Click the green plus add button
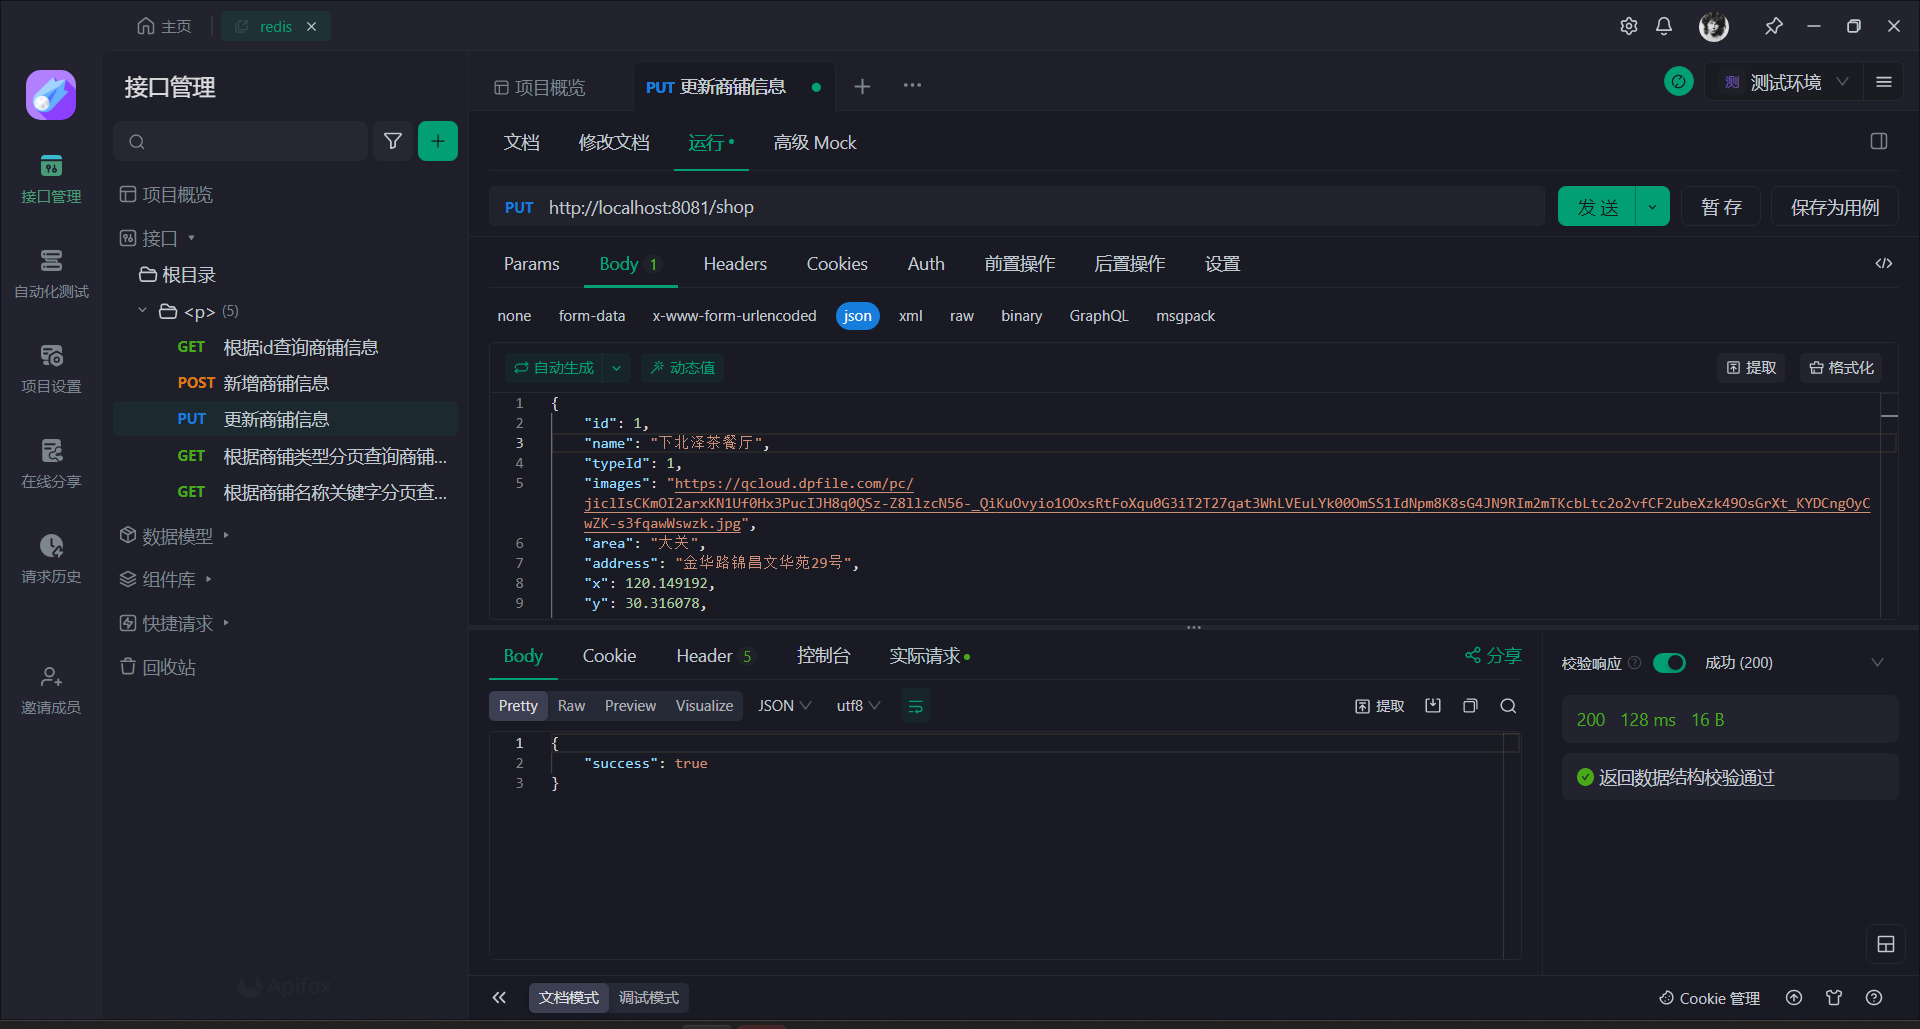The image size is (1920, 1029). click(438, 141)
